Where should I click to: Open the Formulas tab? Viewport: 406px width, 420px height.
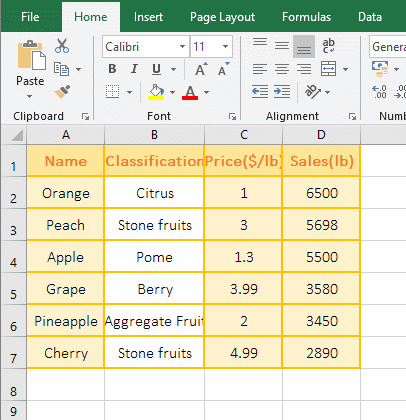point(306,17)
